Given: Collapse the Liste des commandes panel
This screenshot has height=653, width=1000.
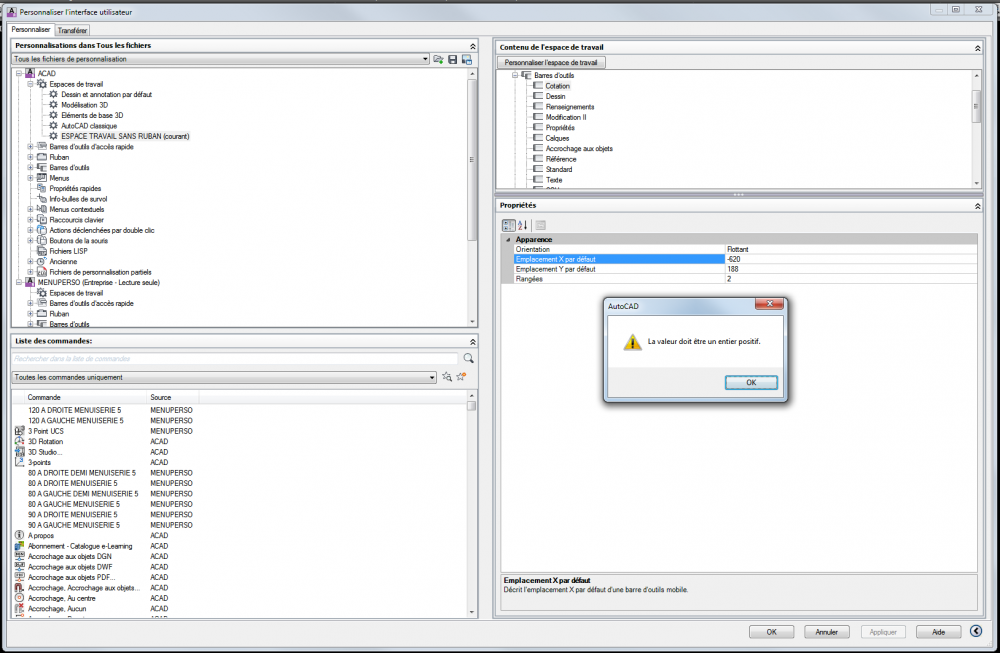Looking at the screenshot, I should point(473,342).
